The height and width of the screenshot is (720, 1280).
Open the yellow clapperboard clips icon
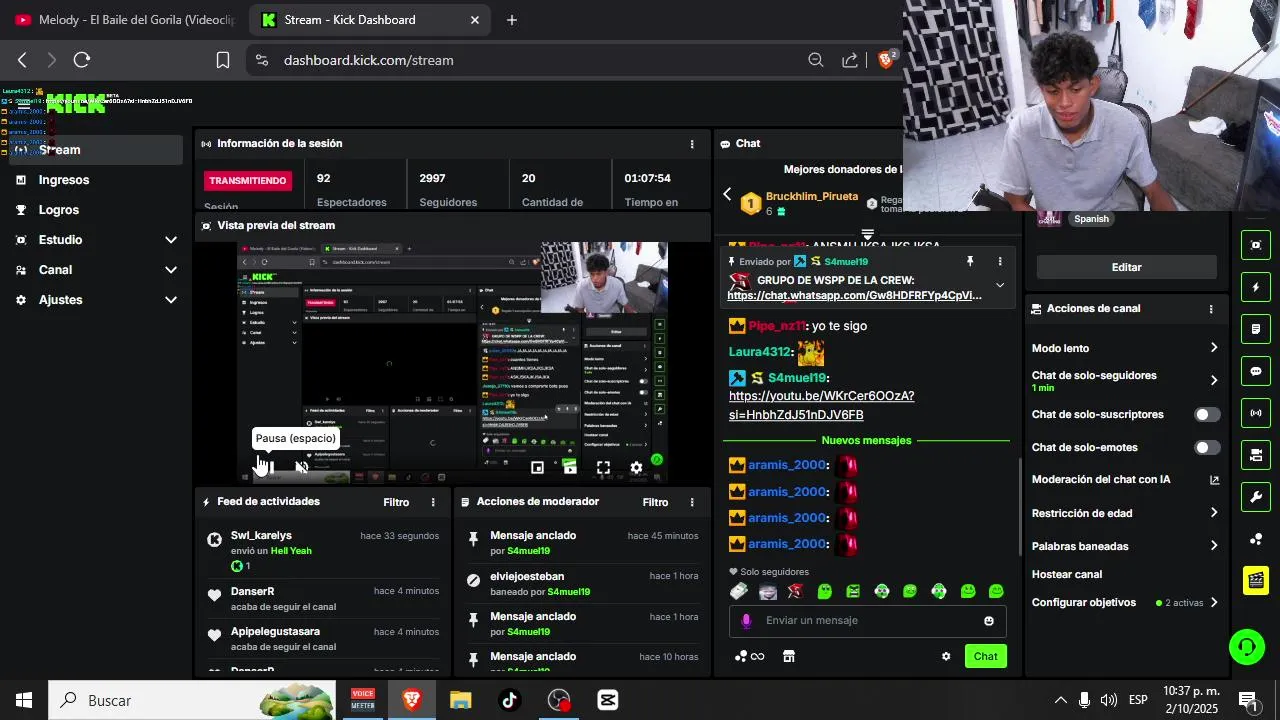pyautogui.click(x=1256, y=580)
